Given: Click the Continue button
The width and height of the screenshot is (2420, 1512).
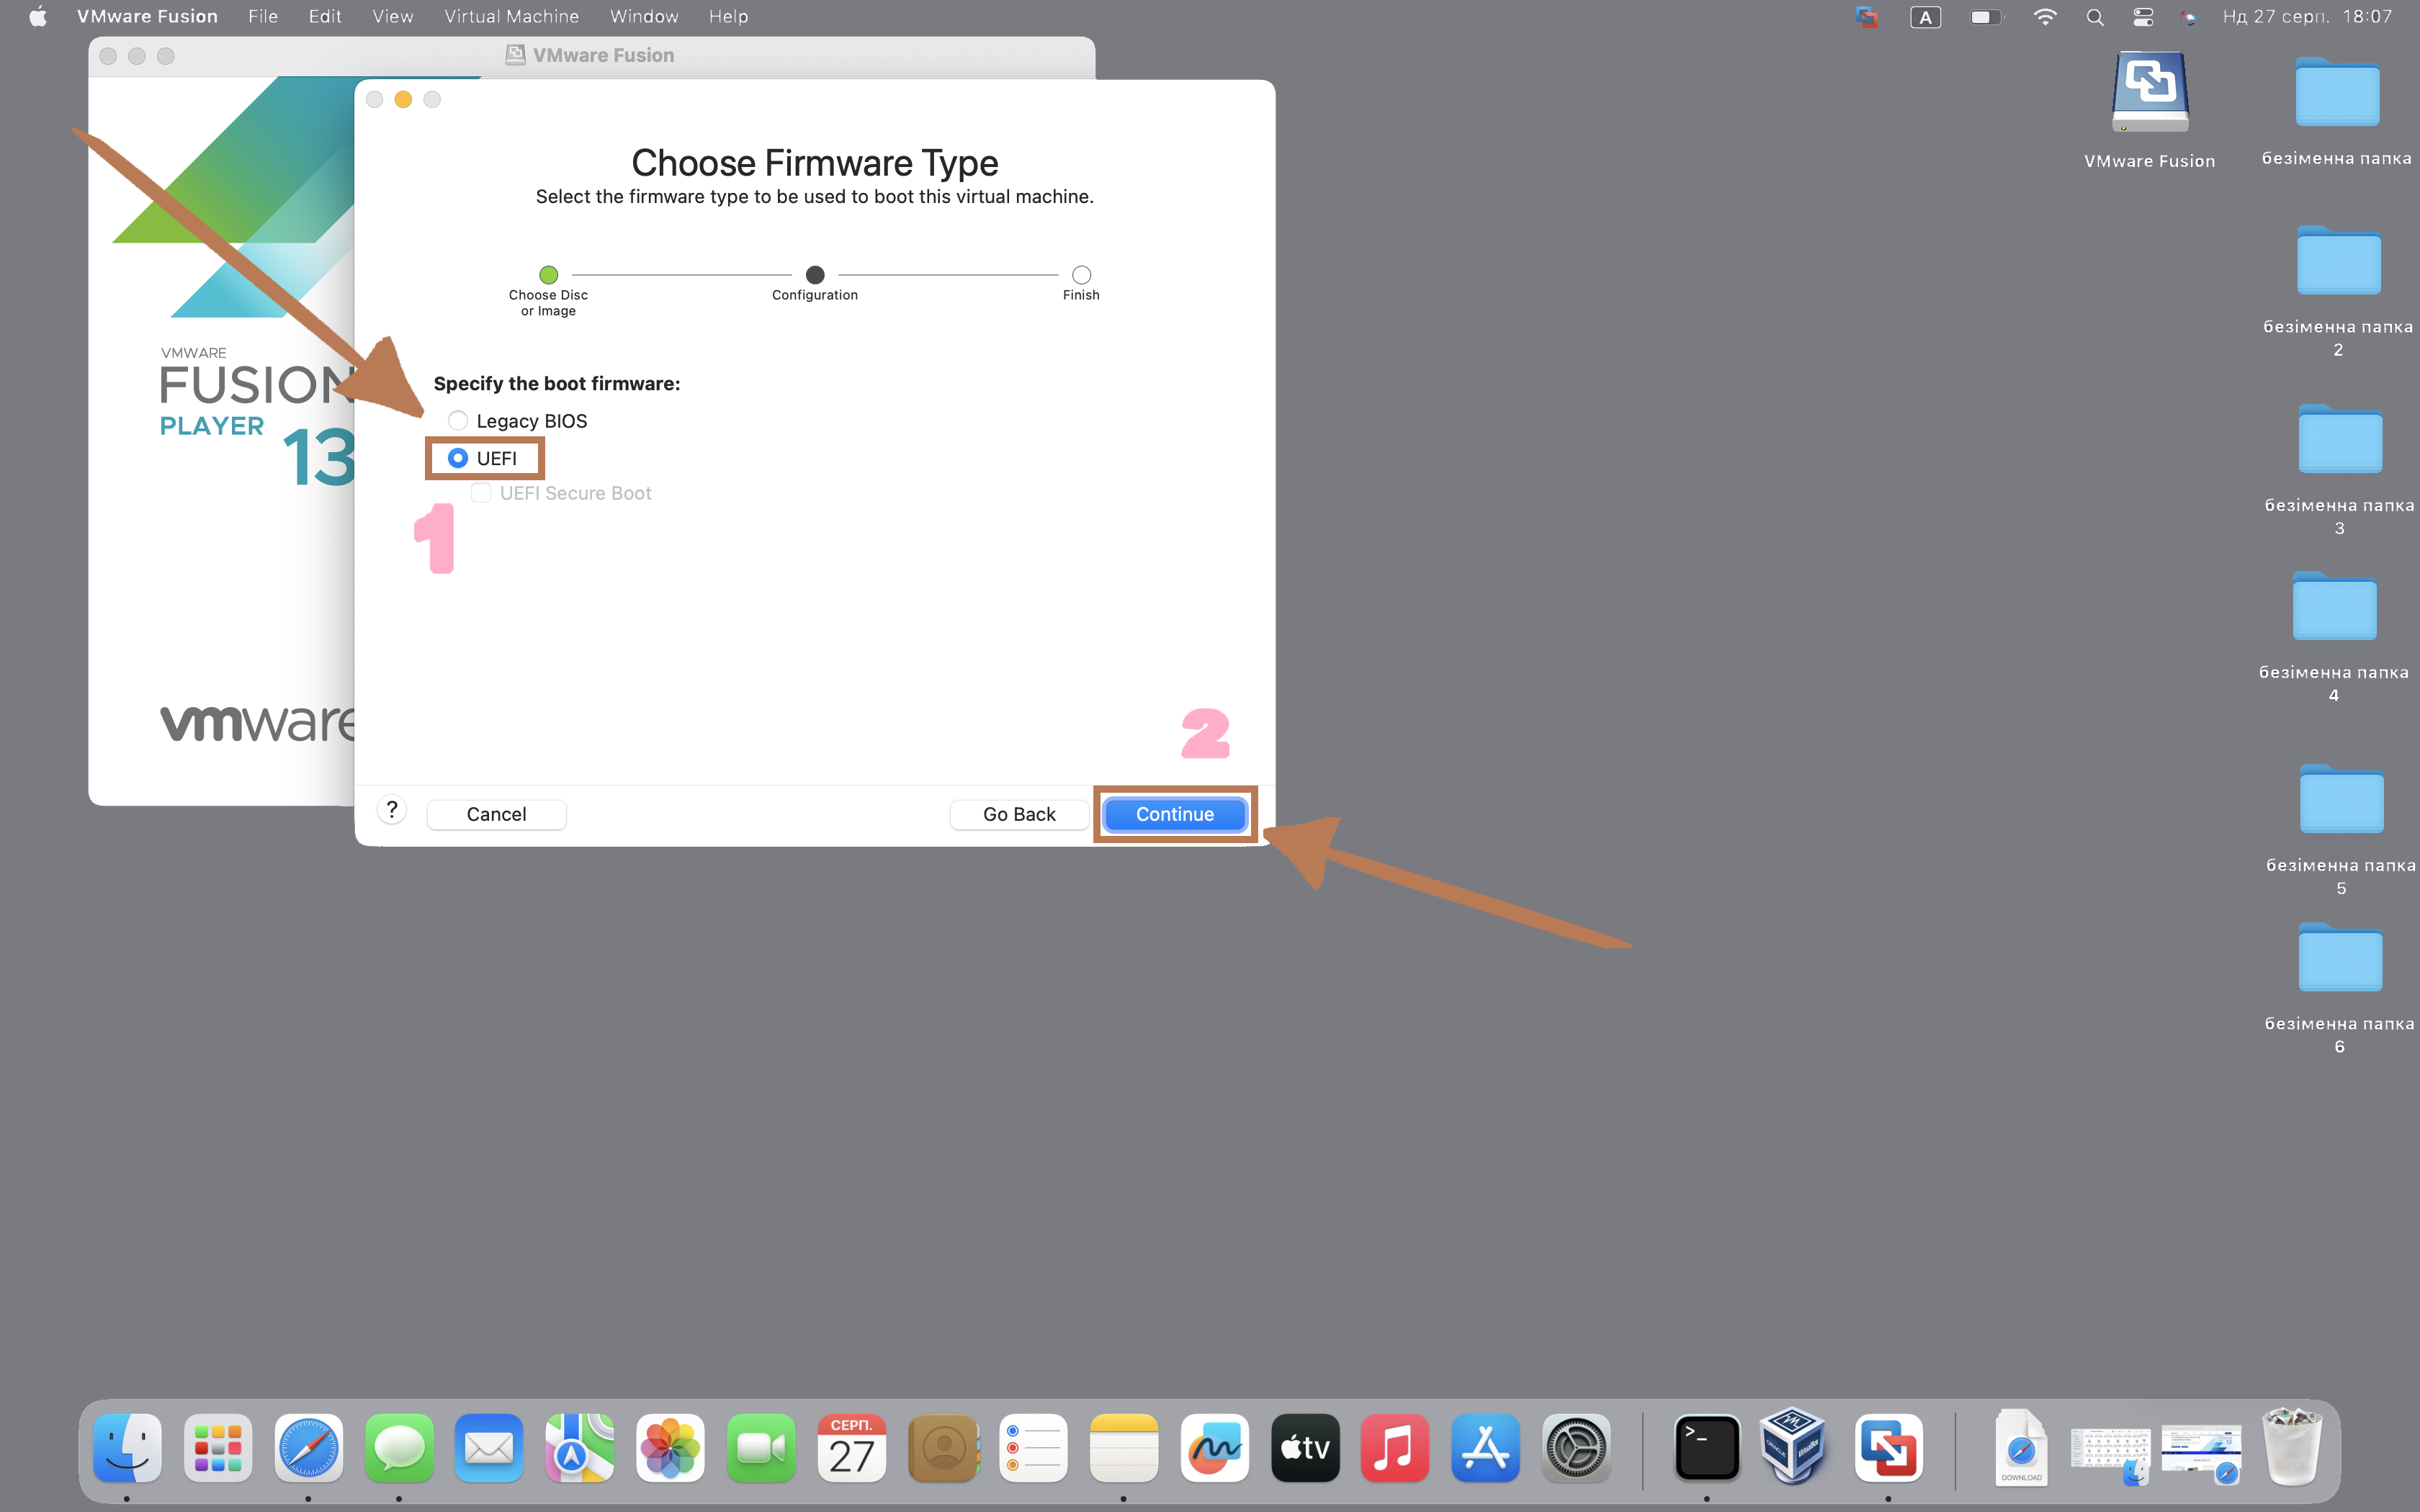Looking at the screenshot, I should pyautogui.click(x=1175, y=814).
